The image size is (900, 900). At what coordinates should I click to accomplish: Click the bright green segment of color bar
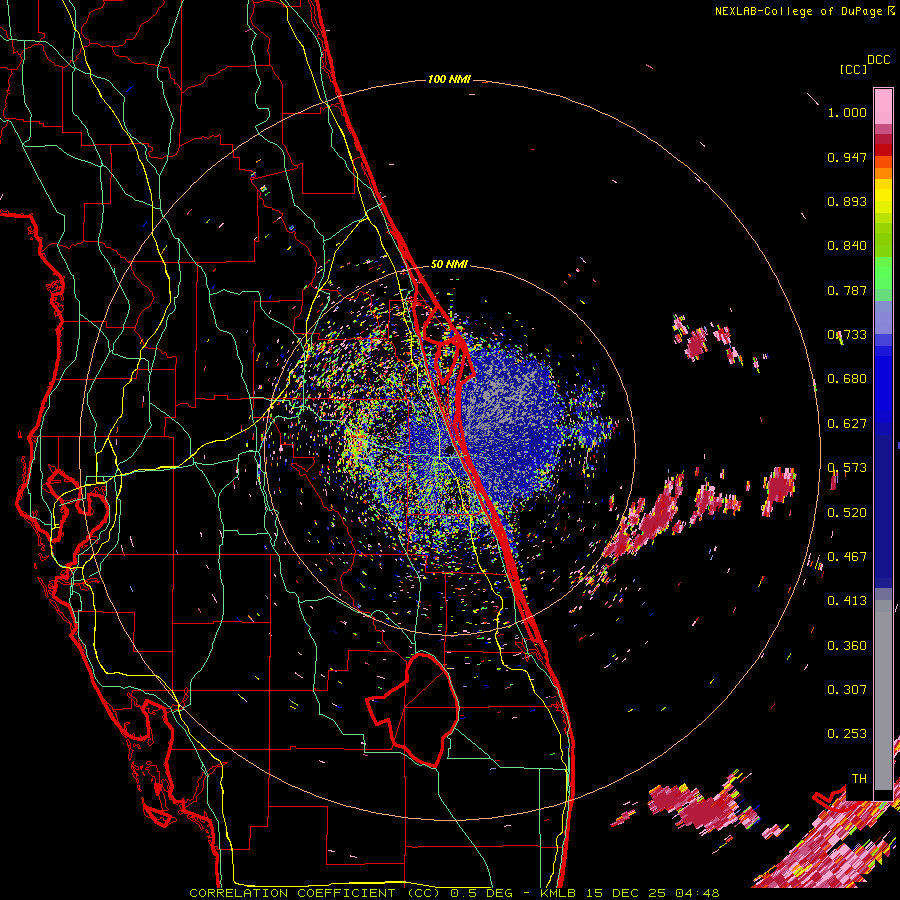point(883,273)
